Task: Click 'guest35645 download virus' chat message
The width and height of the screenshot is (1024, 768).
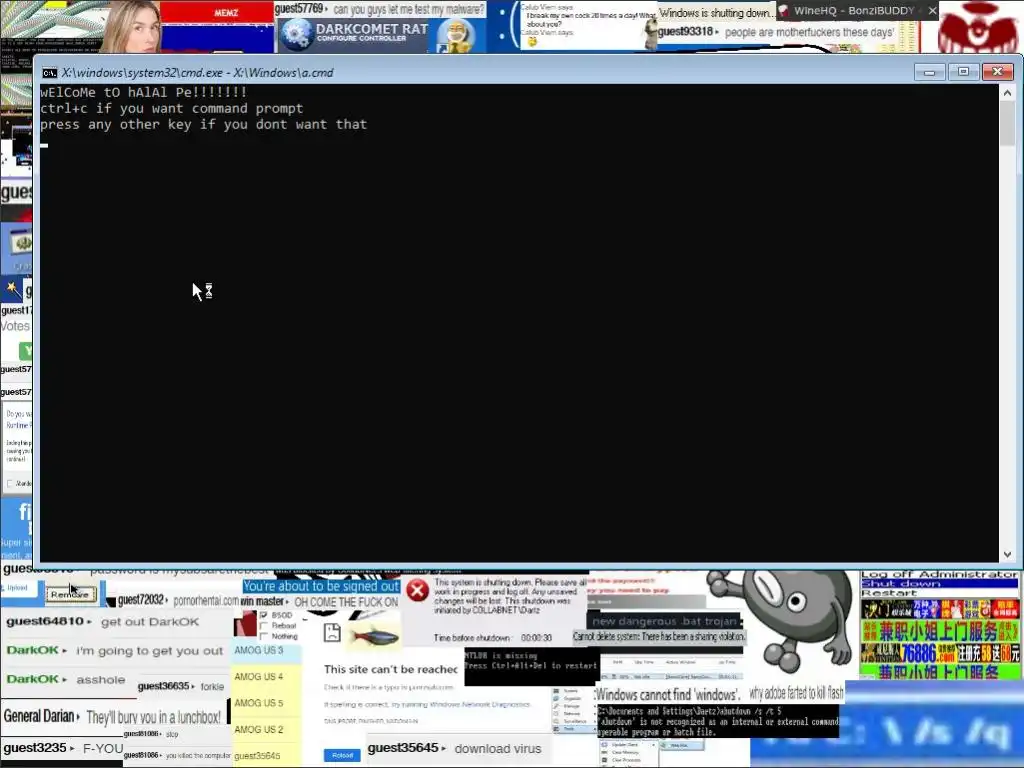Action: pyautogui.click(x=455, y=748)
